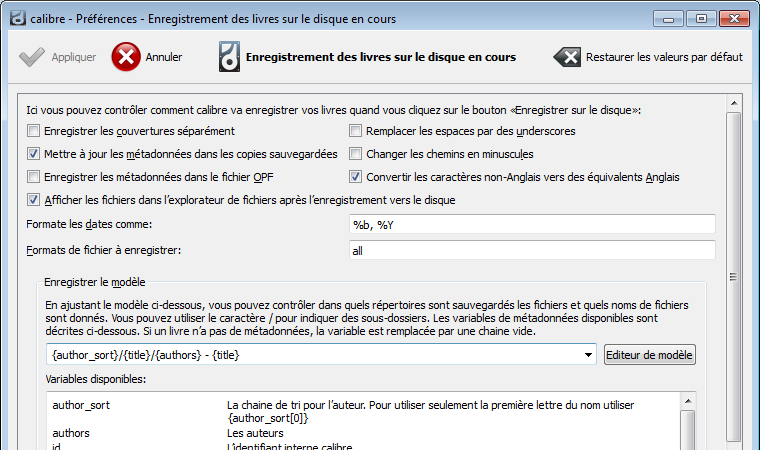Click the 'Variables disponibles:' label
This screenshot has height=450, width=760.
click(x=95, y=379)
